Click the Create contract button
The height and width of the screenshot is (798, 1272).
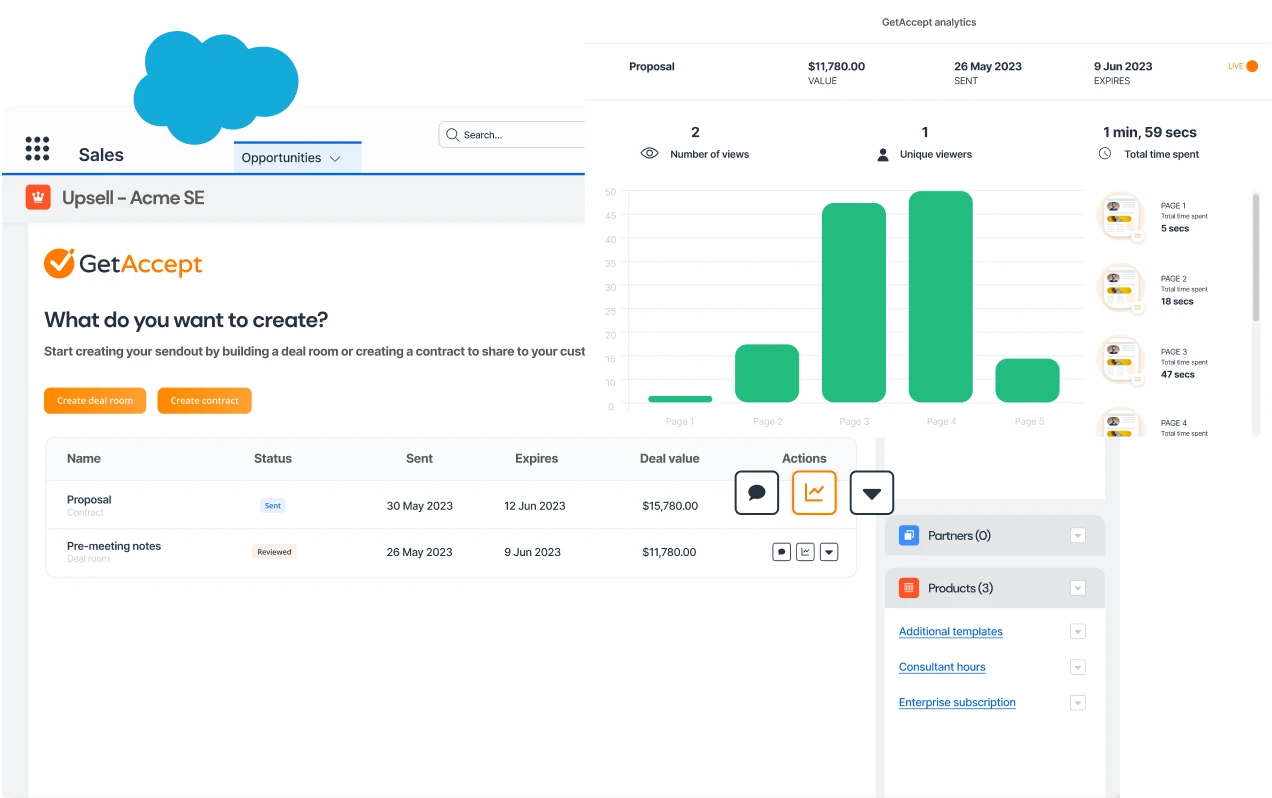pyautogui.click(x=204, y=400)
